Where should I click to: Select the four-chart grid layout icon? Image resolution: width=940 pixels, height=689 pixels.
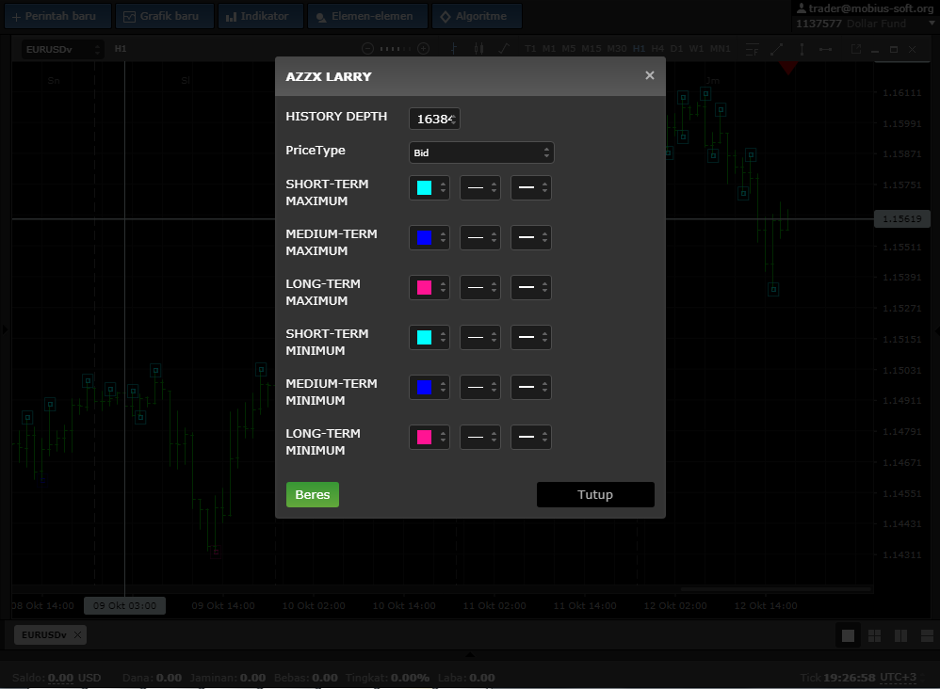click(x=874, y=636)
